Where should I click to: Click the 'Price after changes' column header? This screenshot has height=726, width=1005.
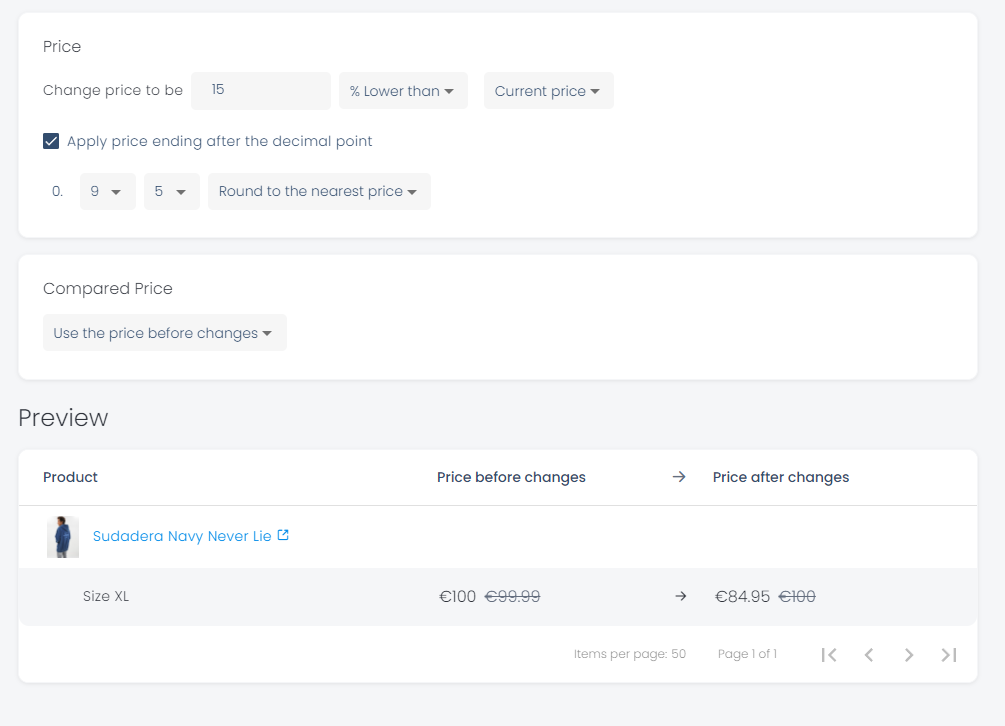coord(781,477)
